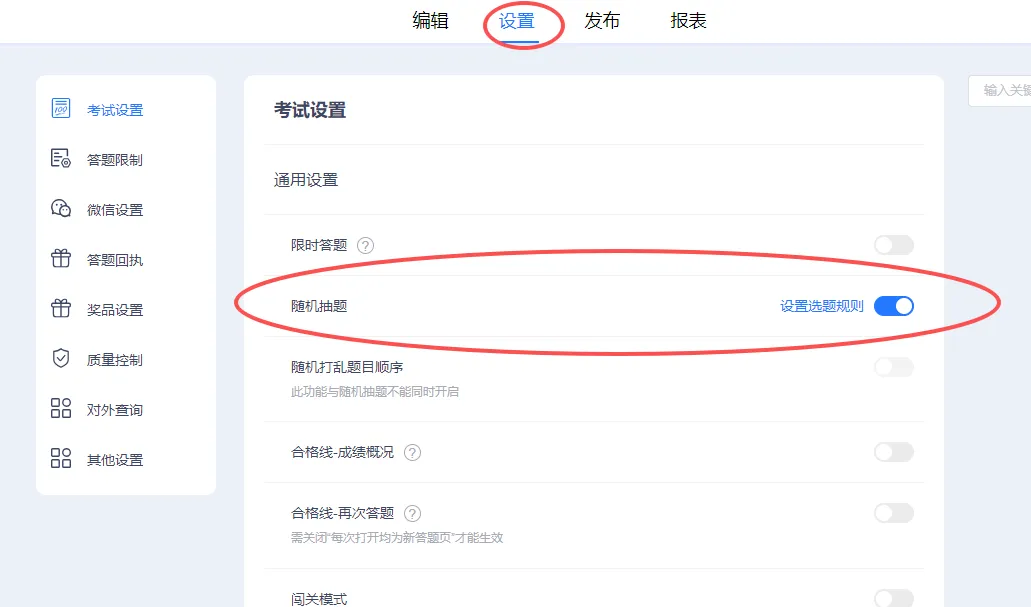Open 考试设置 sidebar icon

coord(60,108)
